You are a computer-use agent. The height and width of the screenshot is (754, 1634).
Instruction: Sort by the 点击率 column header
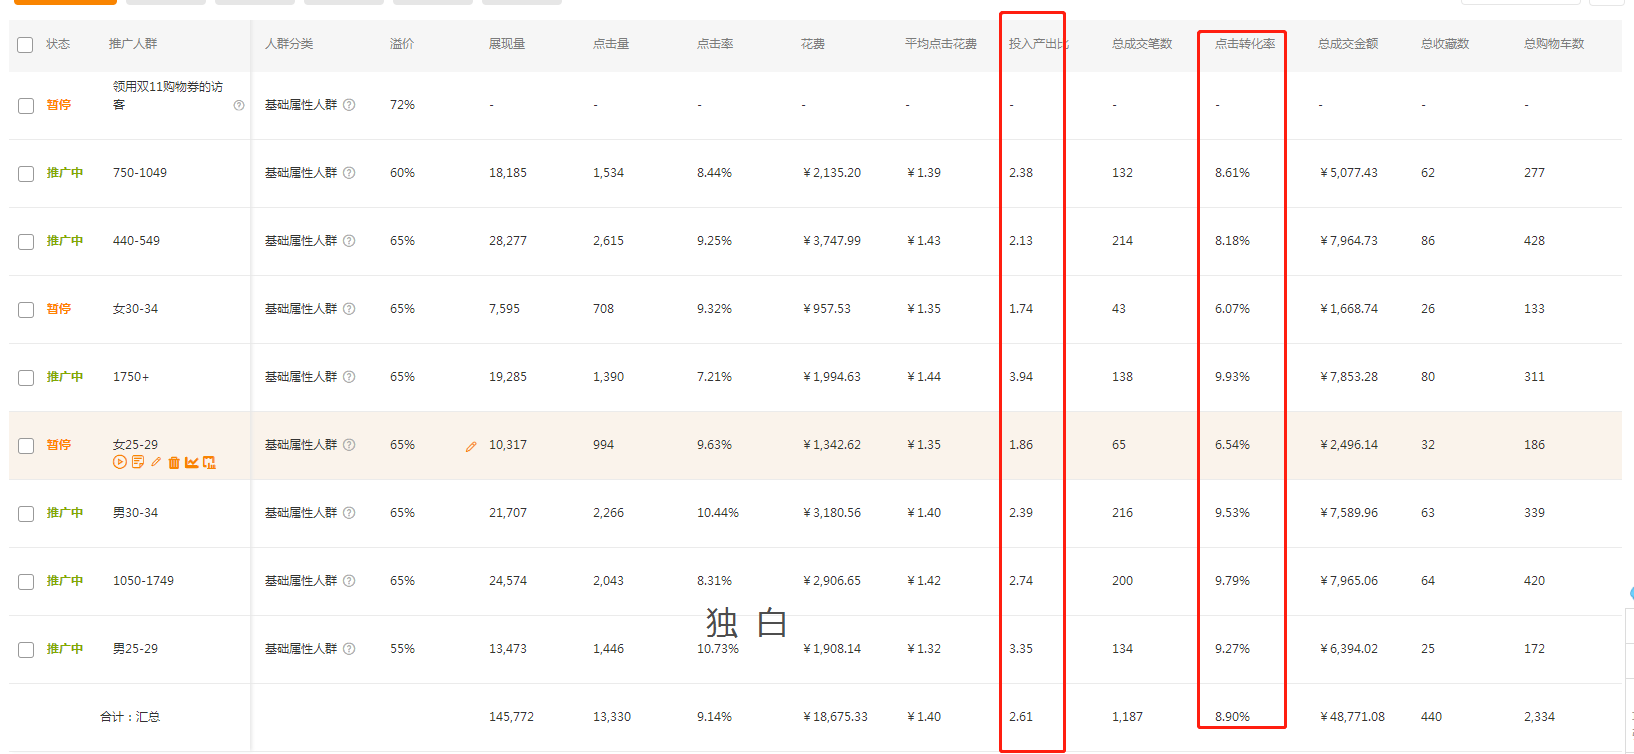click(715, 44)
